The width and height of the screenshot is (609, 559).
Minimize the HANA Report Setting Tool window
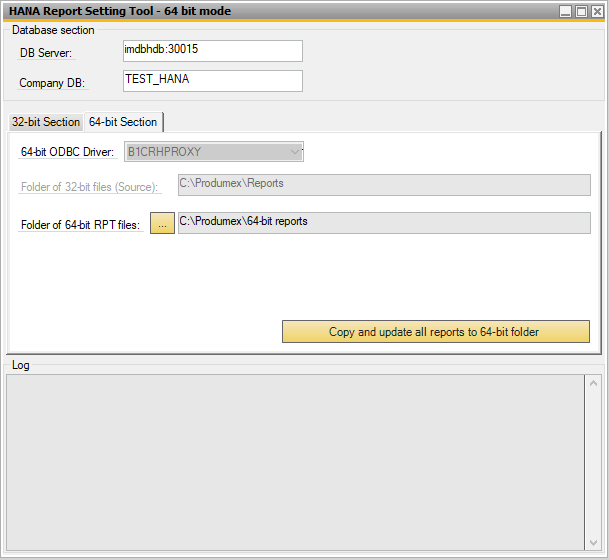click(x=566, y=11)
